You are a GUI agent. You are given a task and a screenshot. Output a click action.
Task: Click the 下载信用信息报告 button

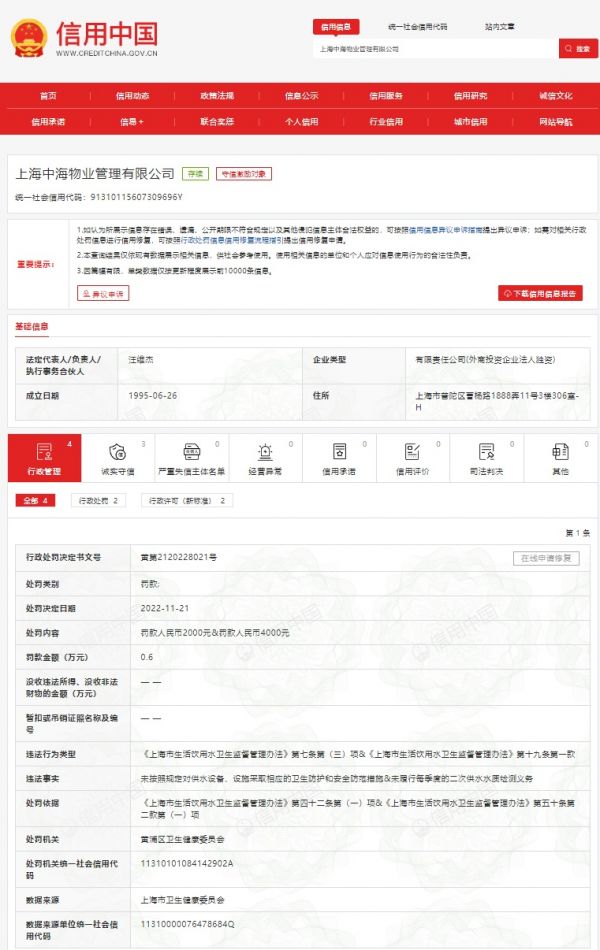540,294
